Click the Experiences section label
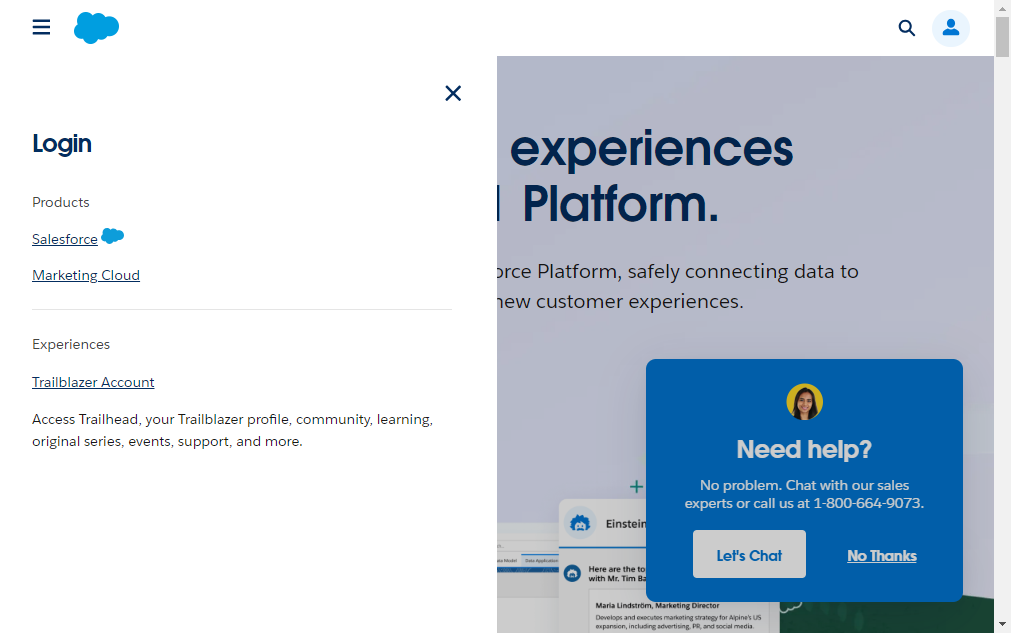The height and width of the screenshot is (633, 1011). (x=71, y=344)
